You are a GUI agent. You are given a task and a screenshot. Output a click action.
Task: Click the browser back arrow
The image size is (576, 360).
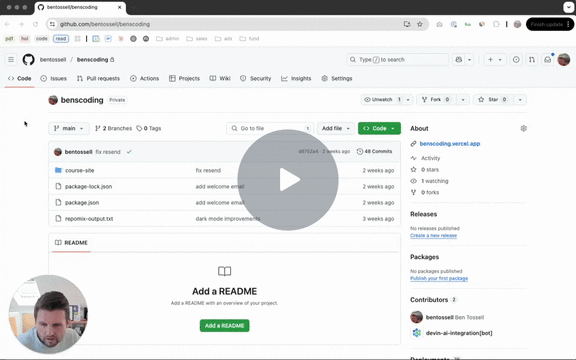coord(7,24)
